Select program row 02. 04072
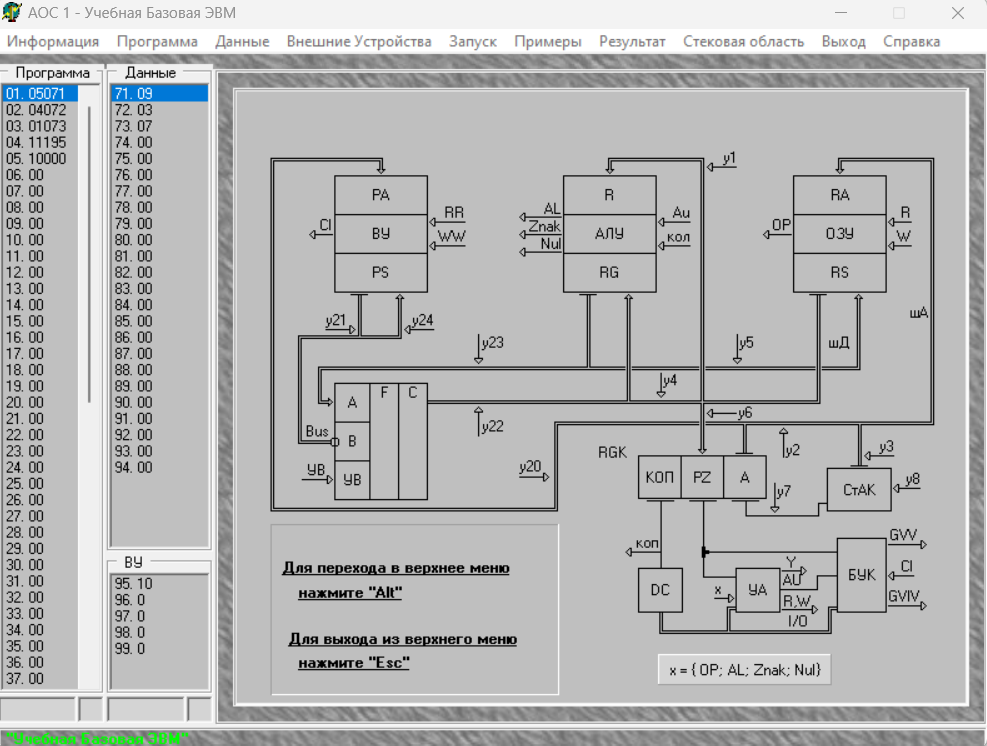Image resolution: width=987 pixels, height=746 pixels. [x=40, y=110]
